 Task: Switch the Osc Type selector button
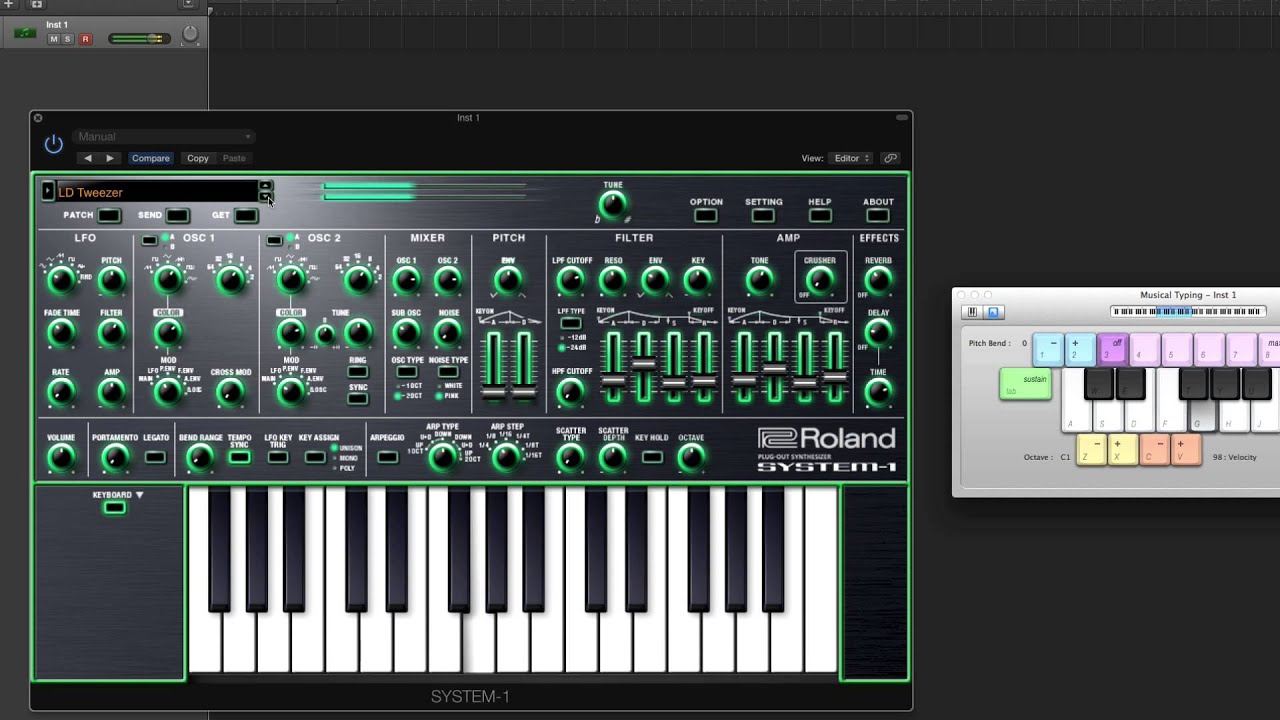point(406,372)
